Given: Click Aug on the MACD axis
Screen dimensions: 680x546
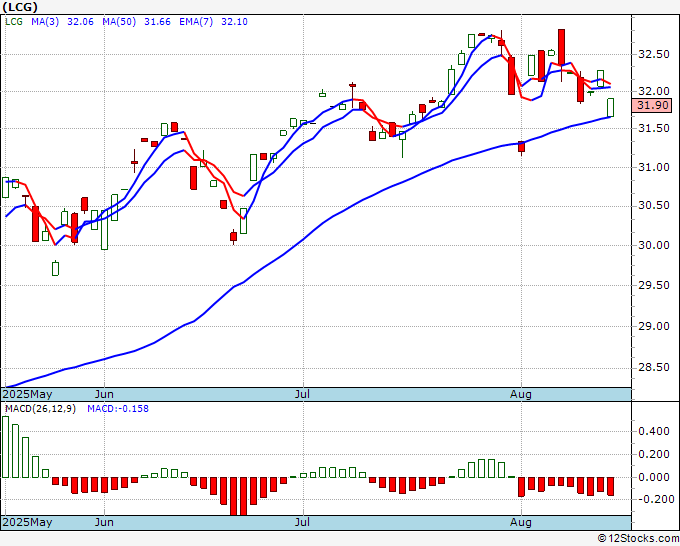Looking at the screenshot, I should point(521,522).
